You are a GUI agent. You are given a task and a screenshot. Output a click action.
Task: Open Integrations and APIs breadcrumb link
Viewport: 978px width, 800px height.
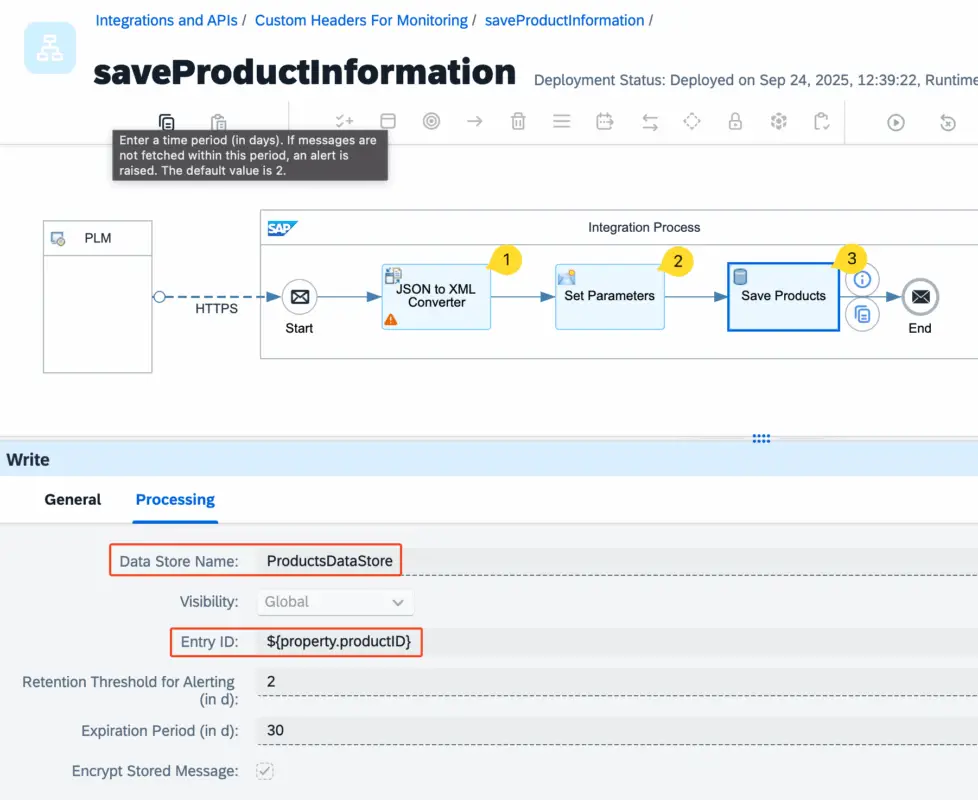tap(166, 20)
